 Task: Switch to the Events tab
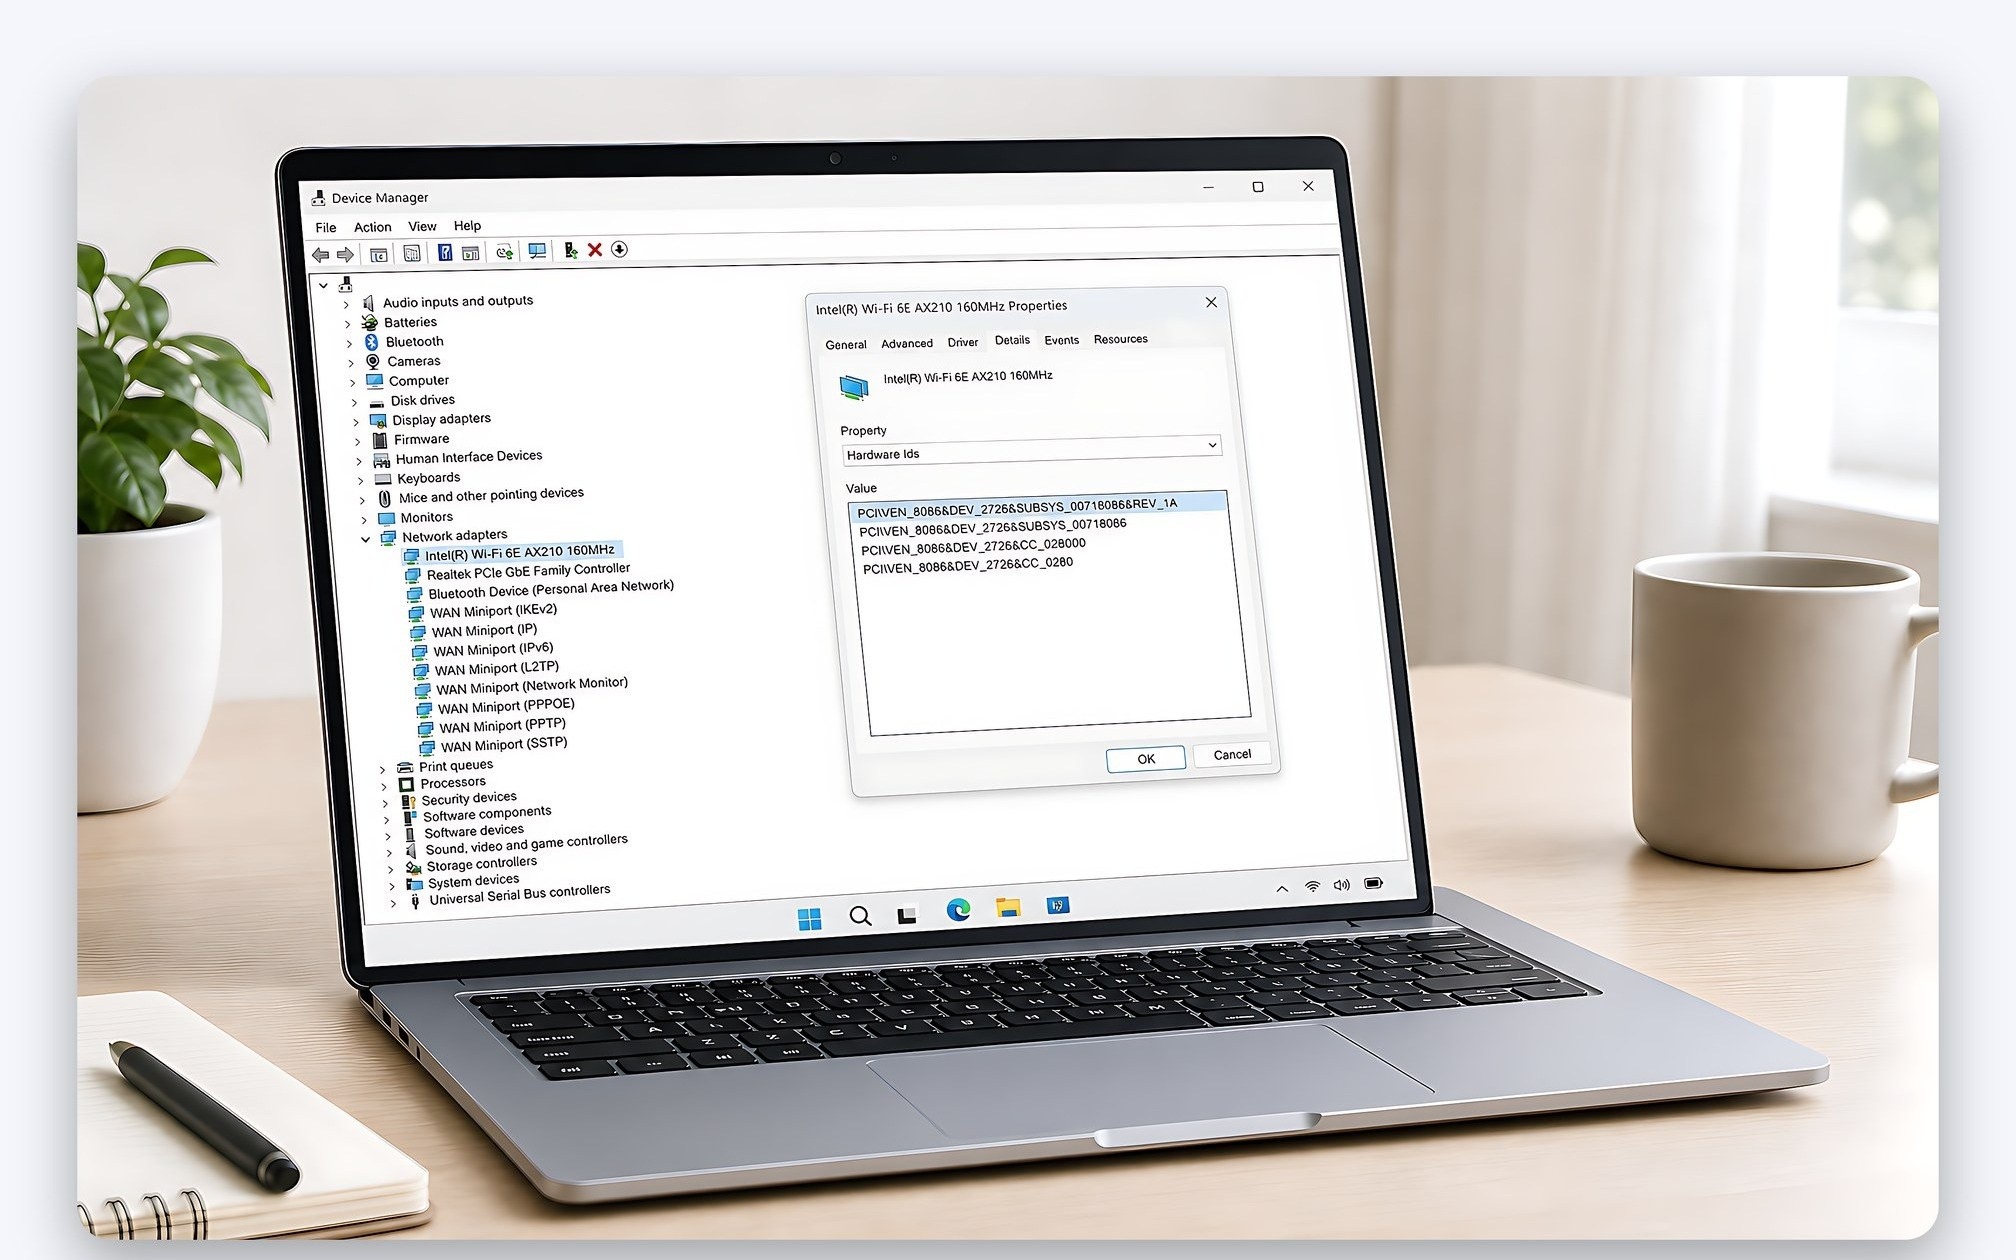coord(1062,340)
